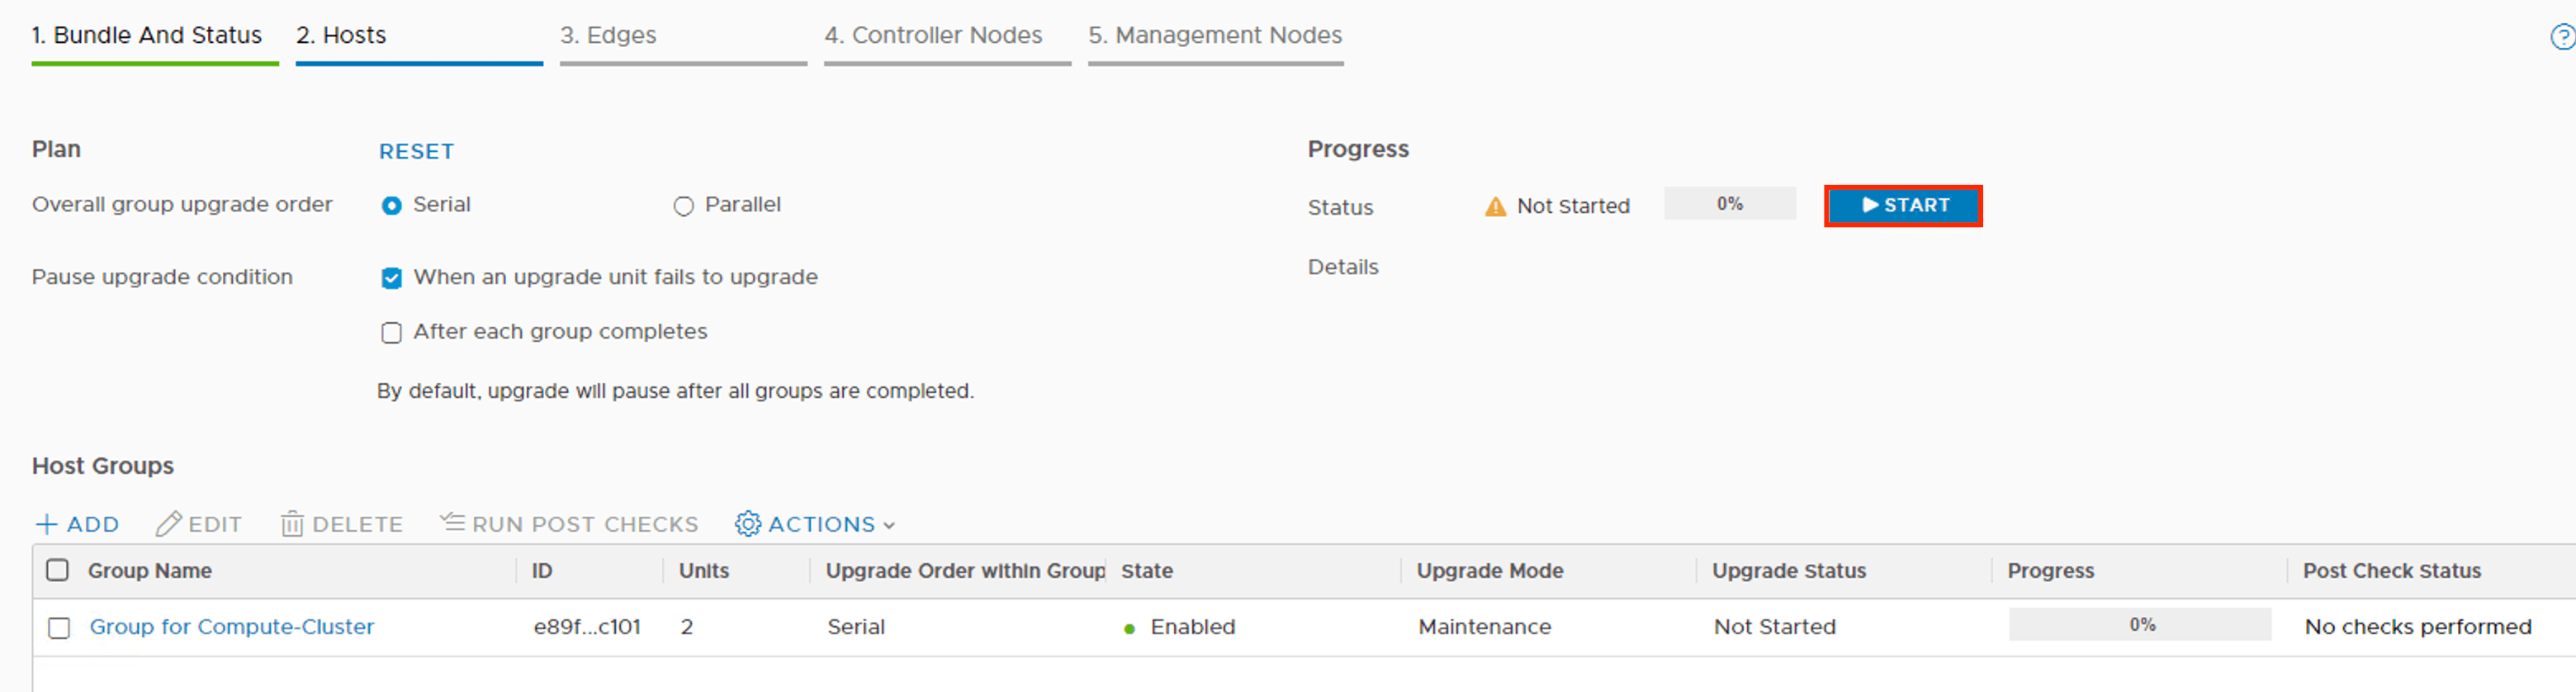Select the Serial upgrade order radio

(x=392, y=206)
